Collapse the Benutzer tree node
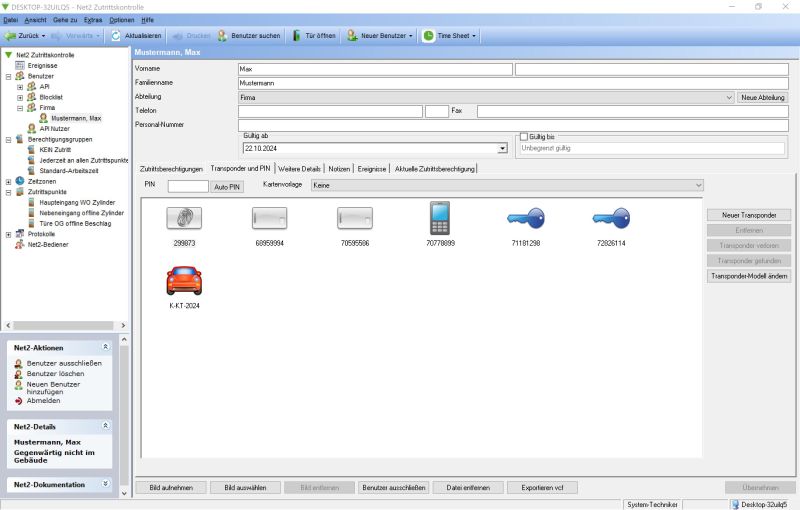Viewport: 800px width, 510px height. [x=8, y=76]
